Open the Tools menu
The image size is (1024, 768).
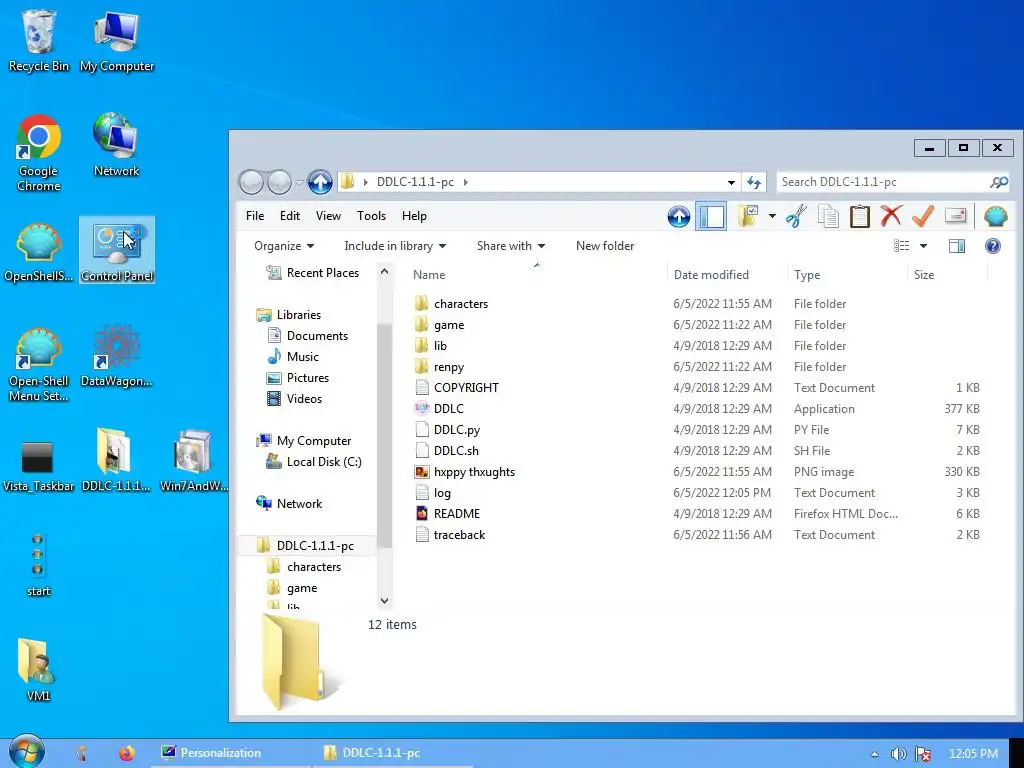point(371,216)
